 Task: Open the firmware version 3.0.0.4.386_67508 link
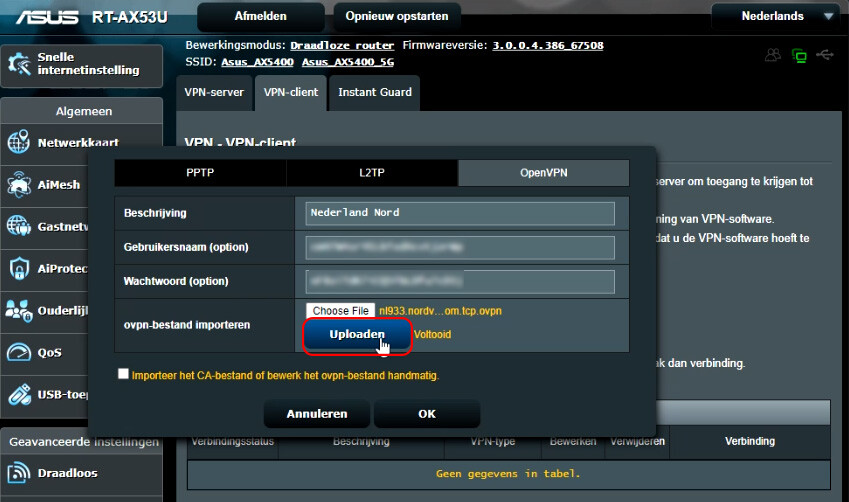[548, 45]
